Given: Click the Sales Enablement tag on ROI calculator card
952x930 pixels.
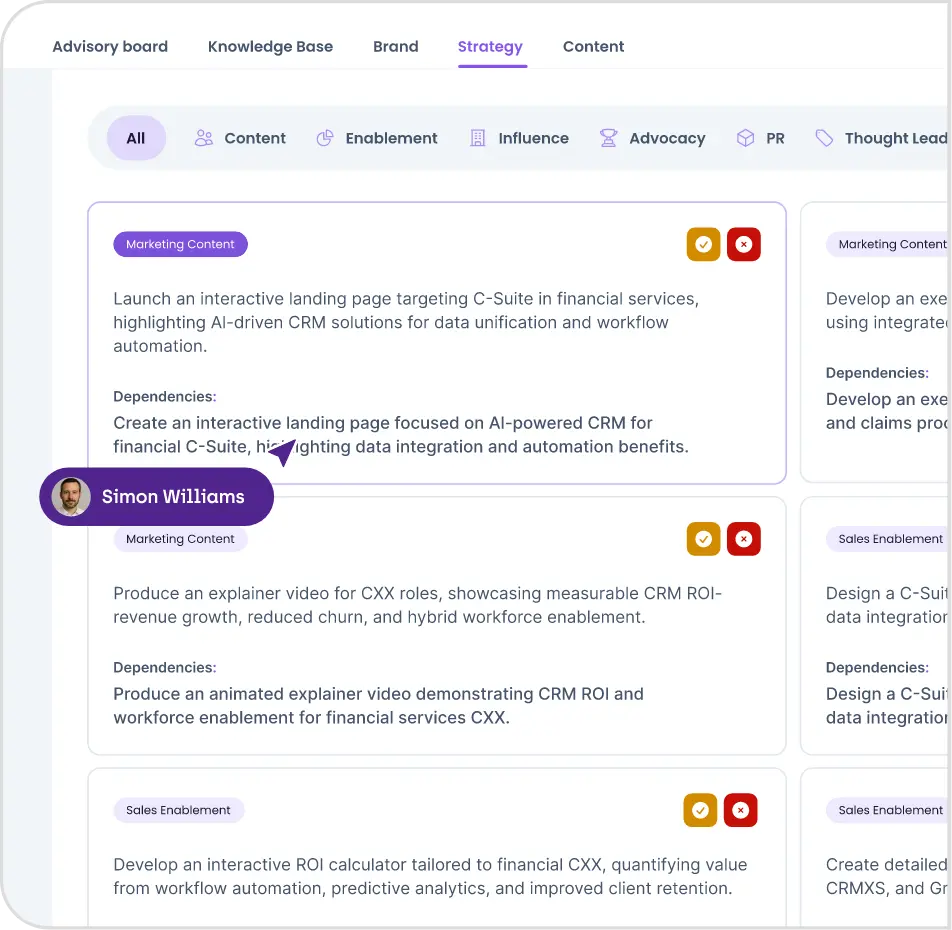Looking at the screenshot, I should click(x=178, y=810).
